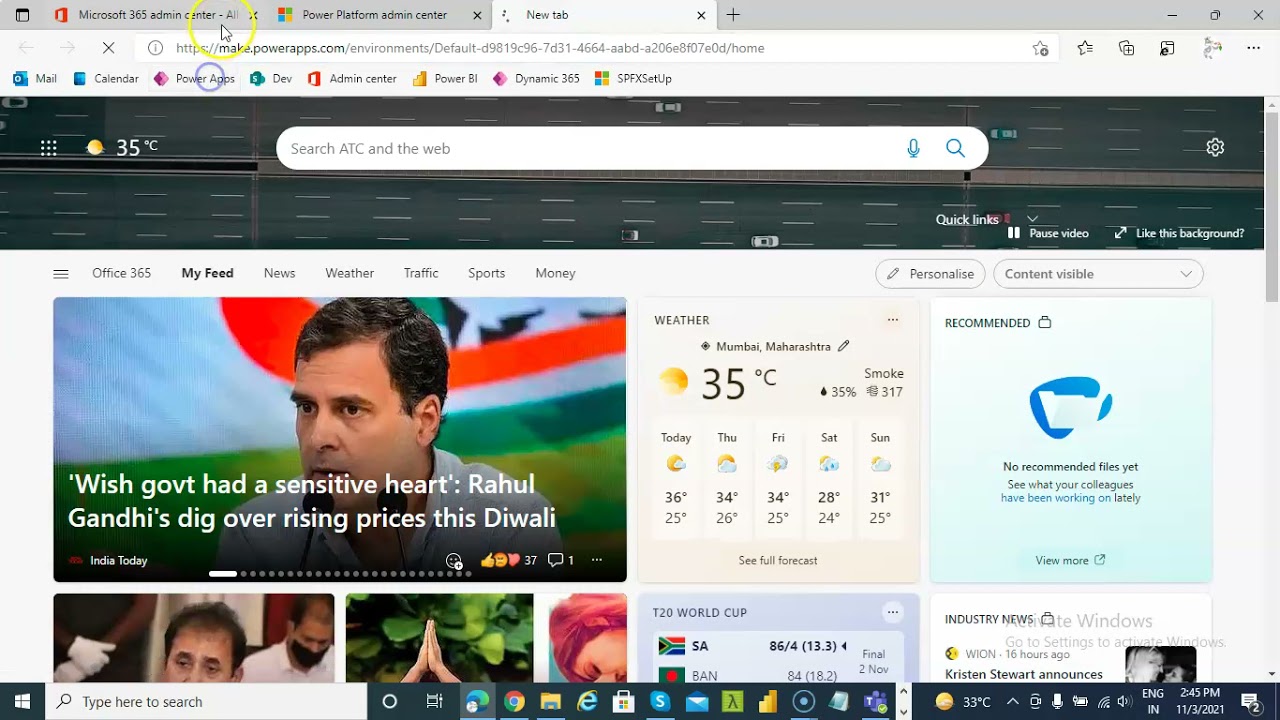The height and width of the screenshot is (720, 1280).
Task: Open File Explorer from the taskbar
Action: 550,701
